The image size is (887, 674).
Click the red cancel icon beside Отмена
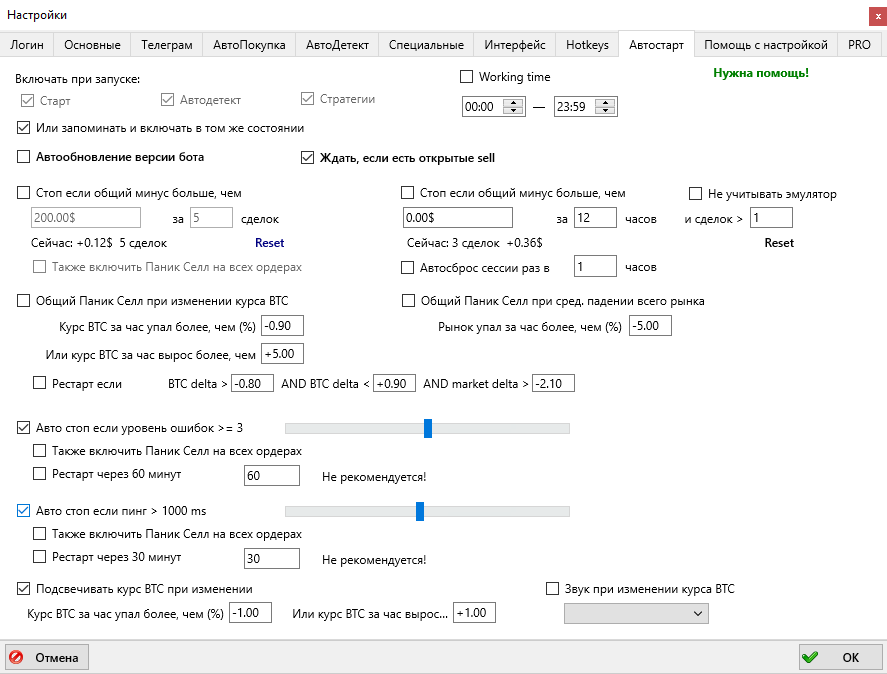point(16,657)
